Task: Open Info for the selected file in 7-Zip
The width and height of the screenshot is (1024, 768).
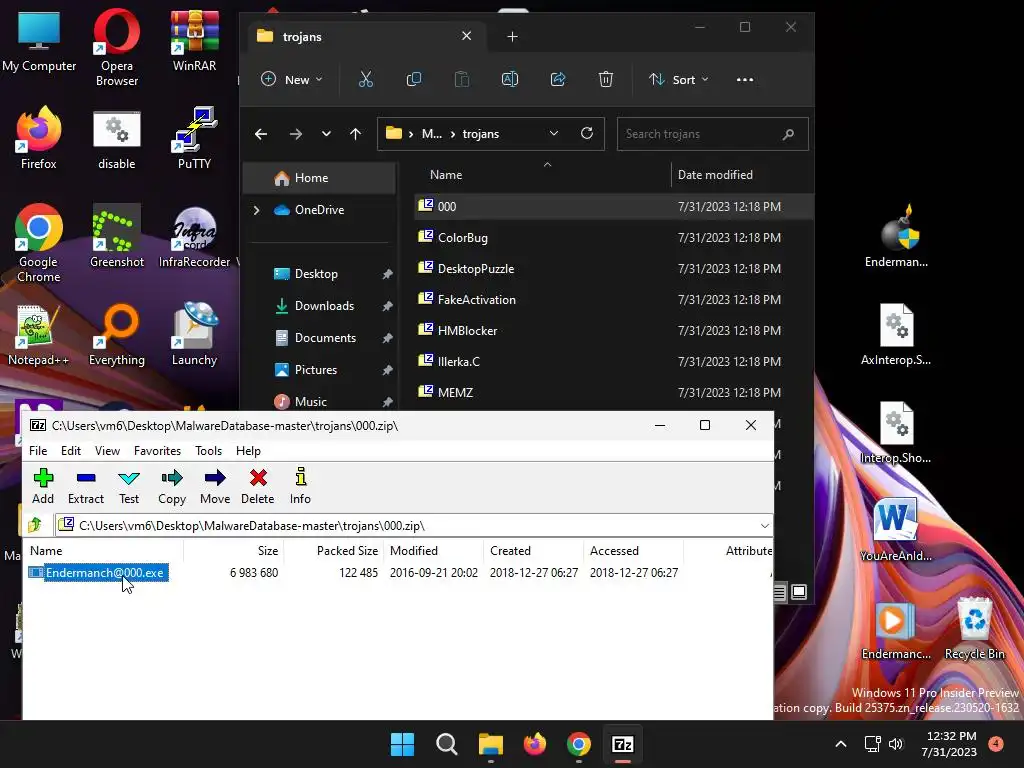Action: click(x=300, y=487)
